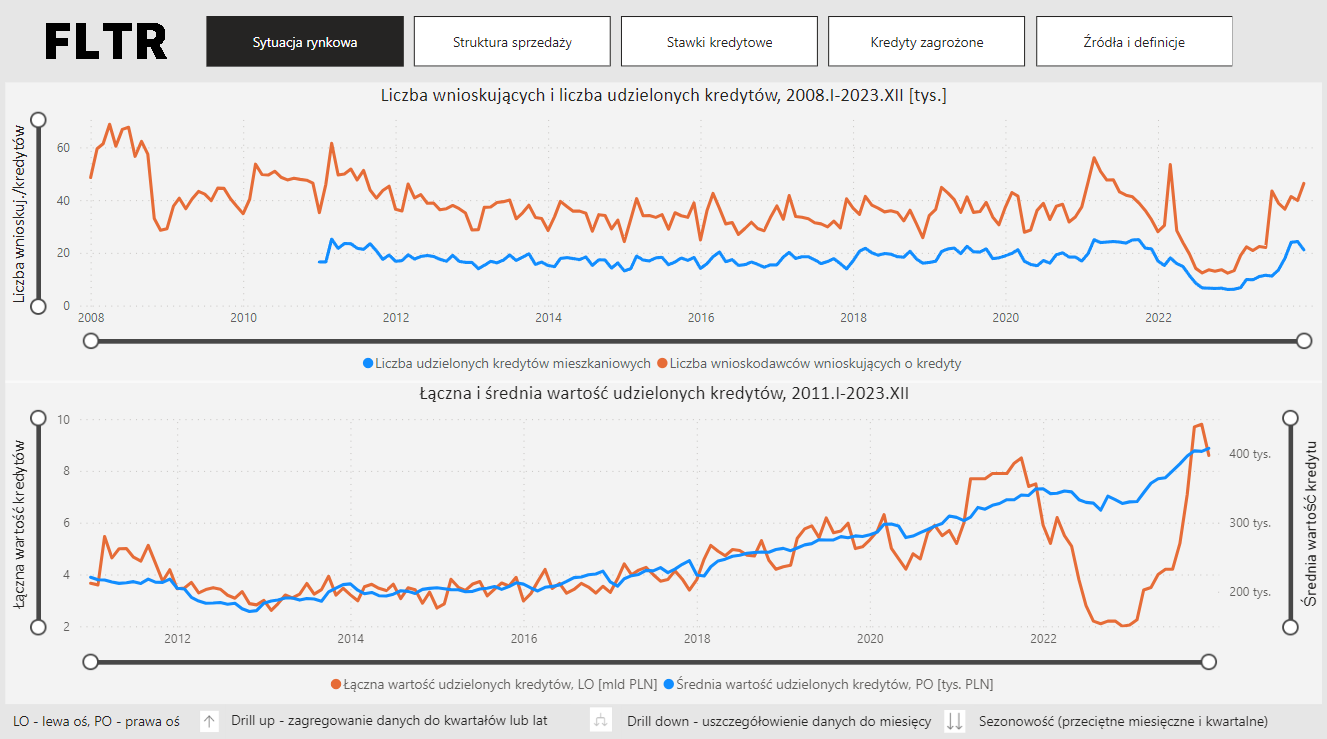Screen dimensions: 1327x739
Task: Click right handle of top chart's time slider
Action: click(1304, 341)
